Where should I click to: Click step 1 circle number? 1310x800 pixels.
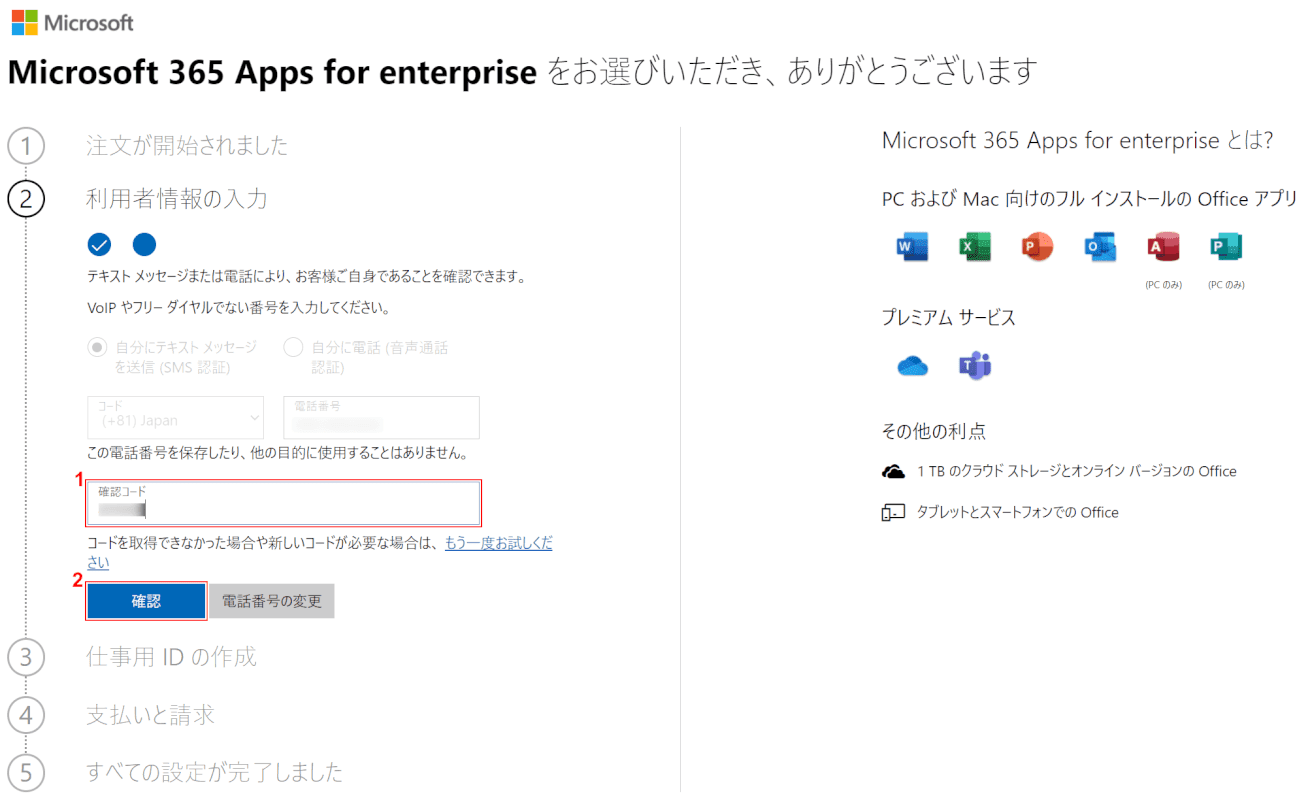(26, 146)
